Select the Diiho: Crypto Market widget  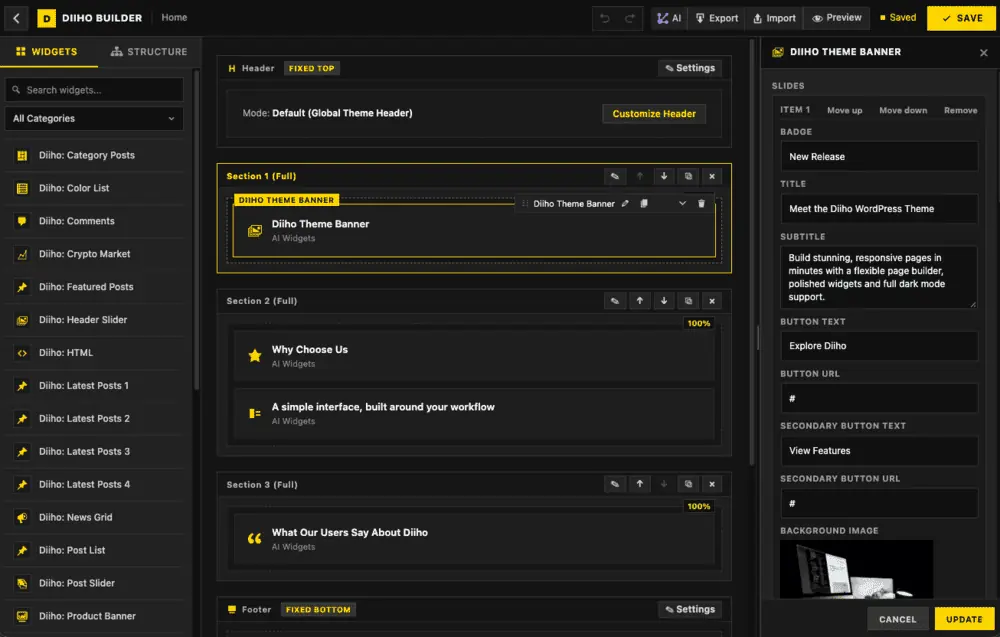pos(94,254)
